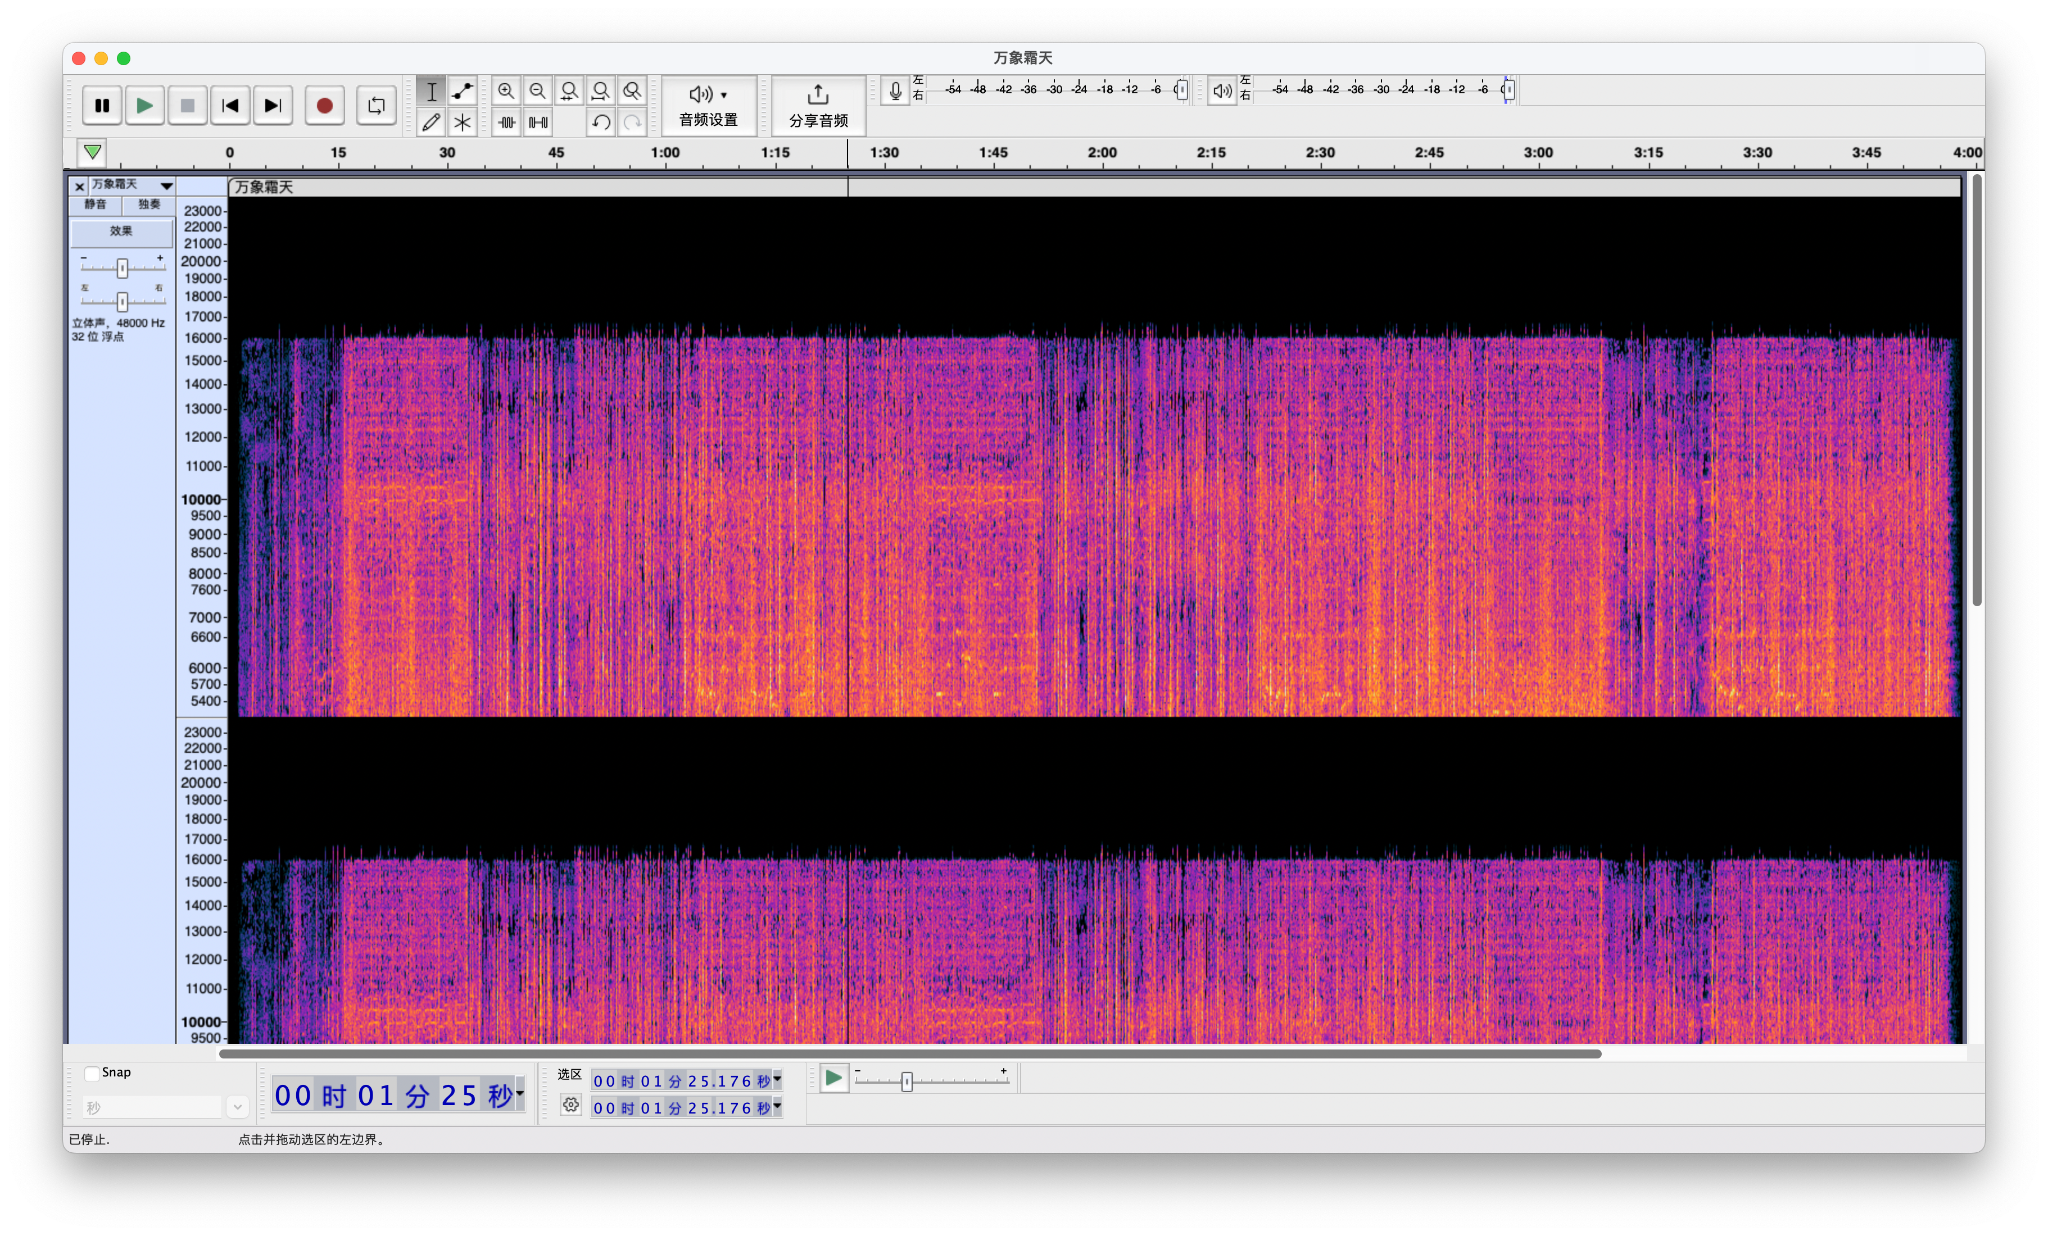
Task: Open the 音频设置 audio setup dropdown
Action: click(708, 105)
